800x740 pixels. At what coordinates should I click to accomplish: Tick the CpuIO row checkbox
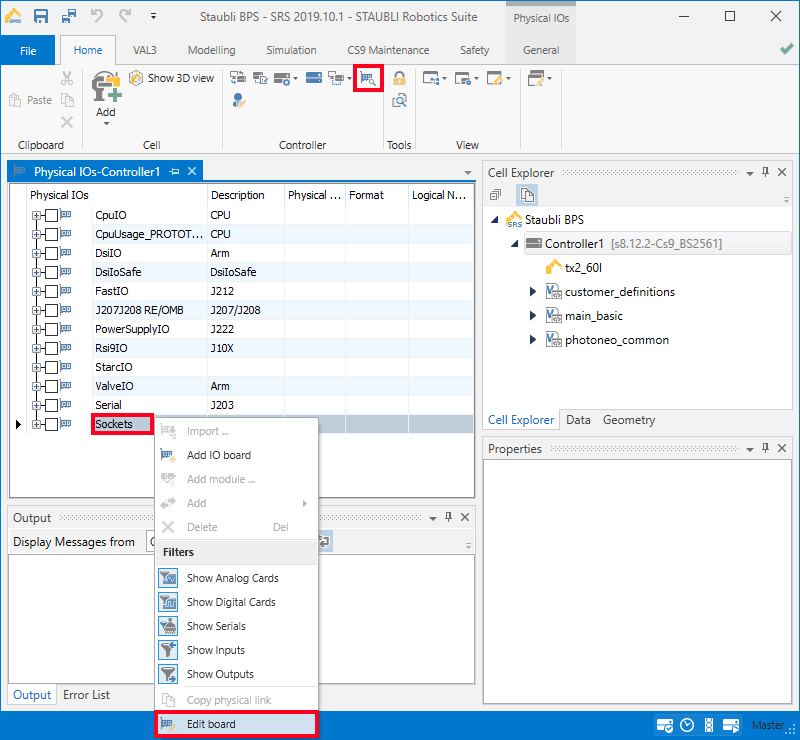click(52, 215)
